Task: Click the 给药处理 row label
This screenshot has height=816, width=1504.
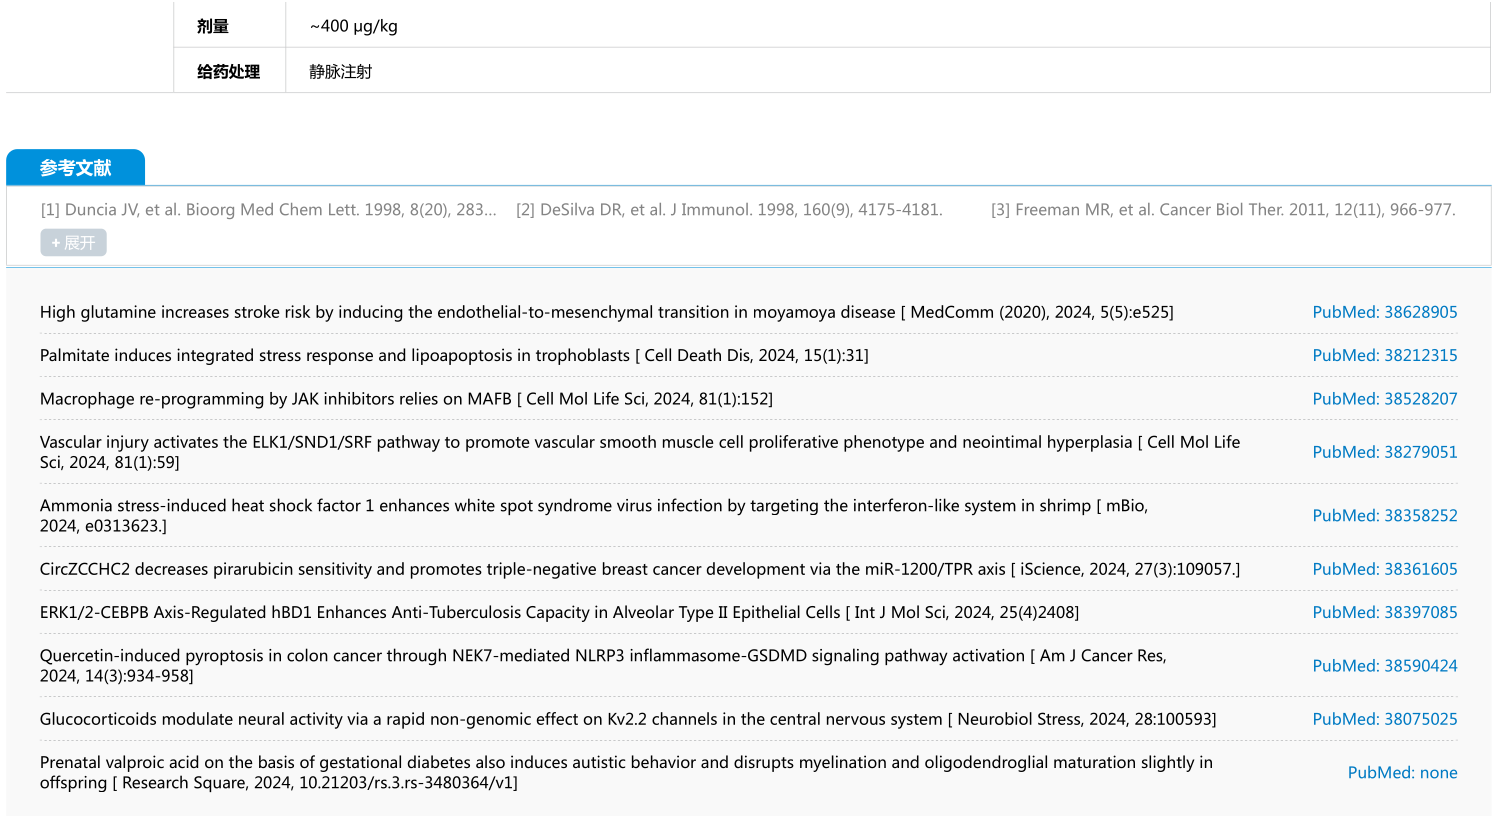Action: tap(228, 71)
